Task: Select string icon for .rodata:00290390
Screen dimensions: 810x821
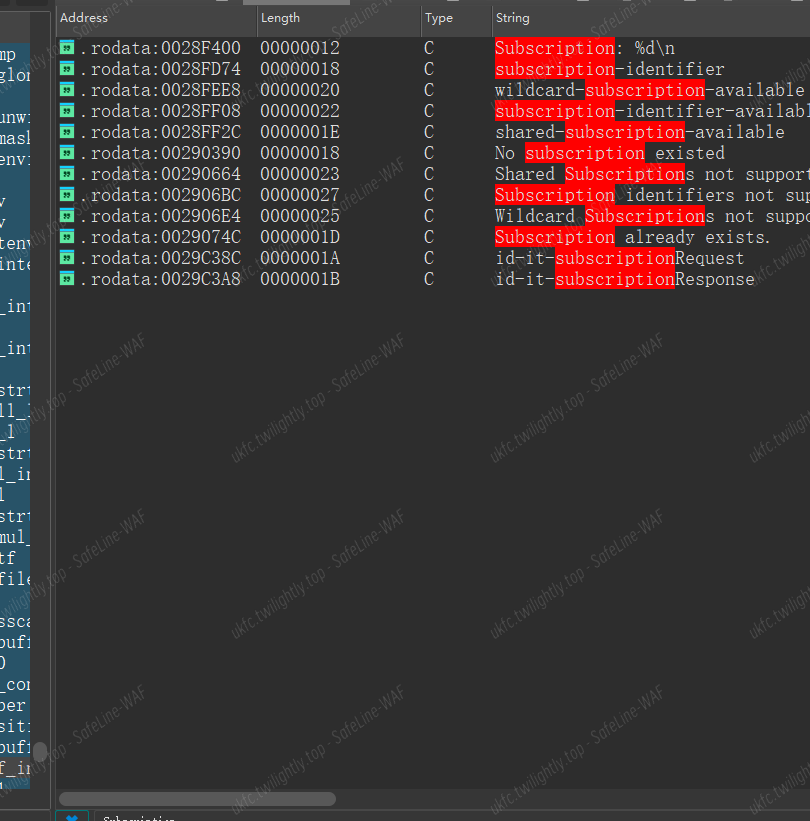Action: (x=67, y=153)
